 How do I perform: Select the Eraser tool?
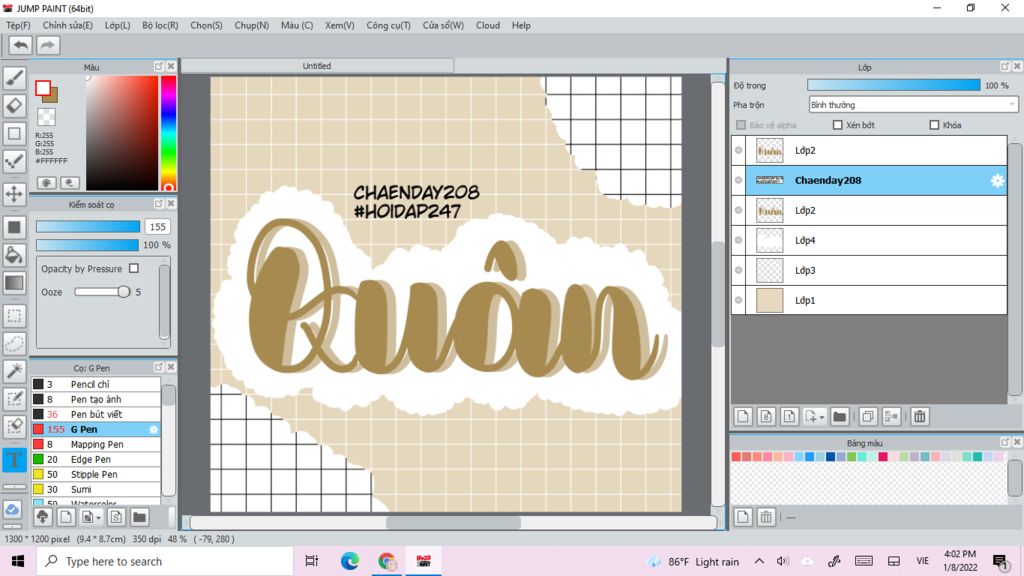pyautogui.click(x=14, y=106)
